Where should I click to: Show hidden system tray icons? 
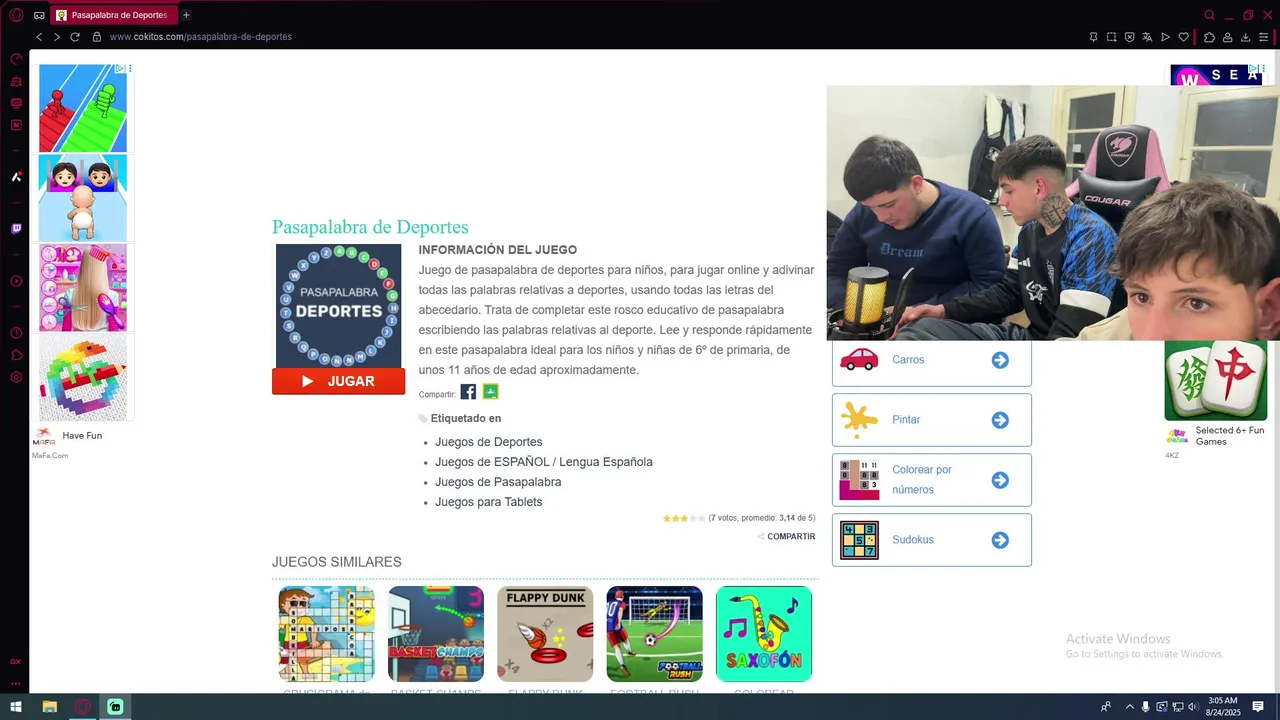pos(1130,707)
